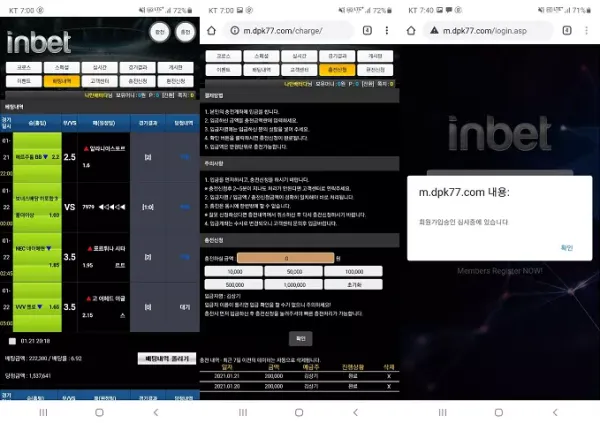Viewport: 600px width, 423px height.
Task: Open site info icon beside m.dpk77.com/charge/
Action: [235, 31]
